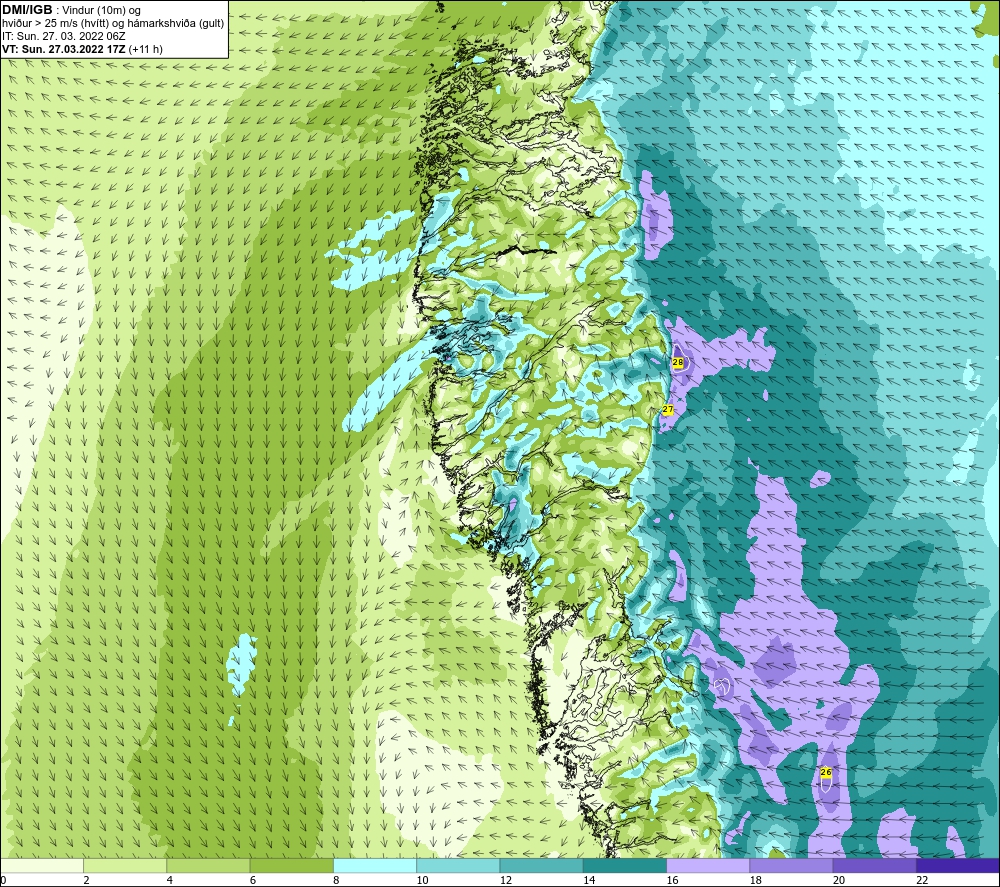Click the legend scale value 22
This screenshot has width=1000, height=887.
coord(922,880)
